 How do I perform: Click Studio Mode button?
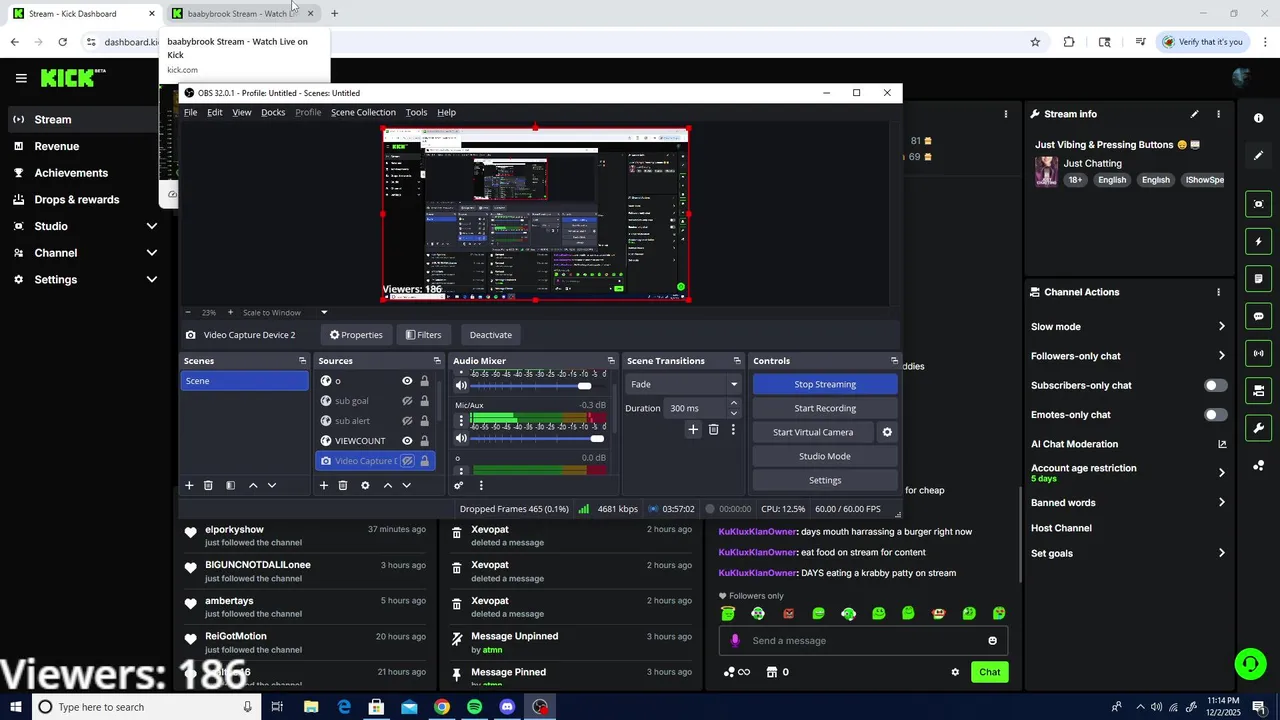[825, 456]
